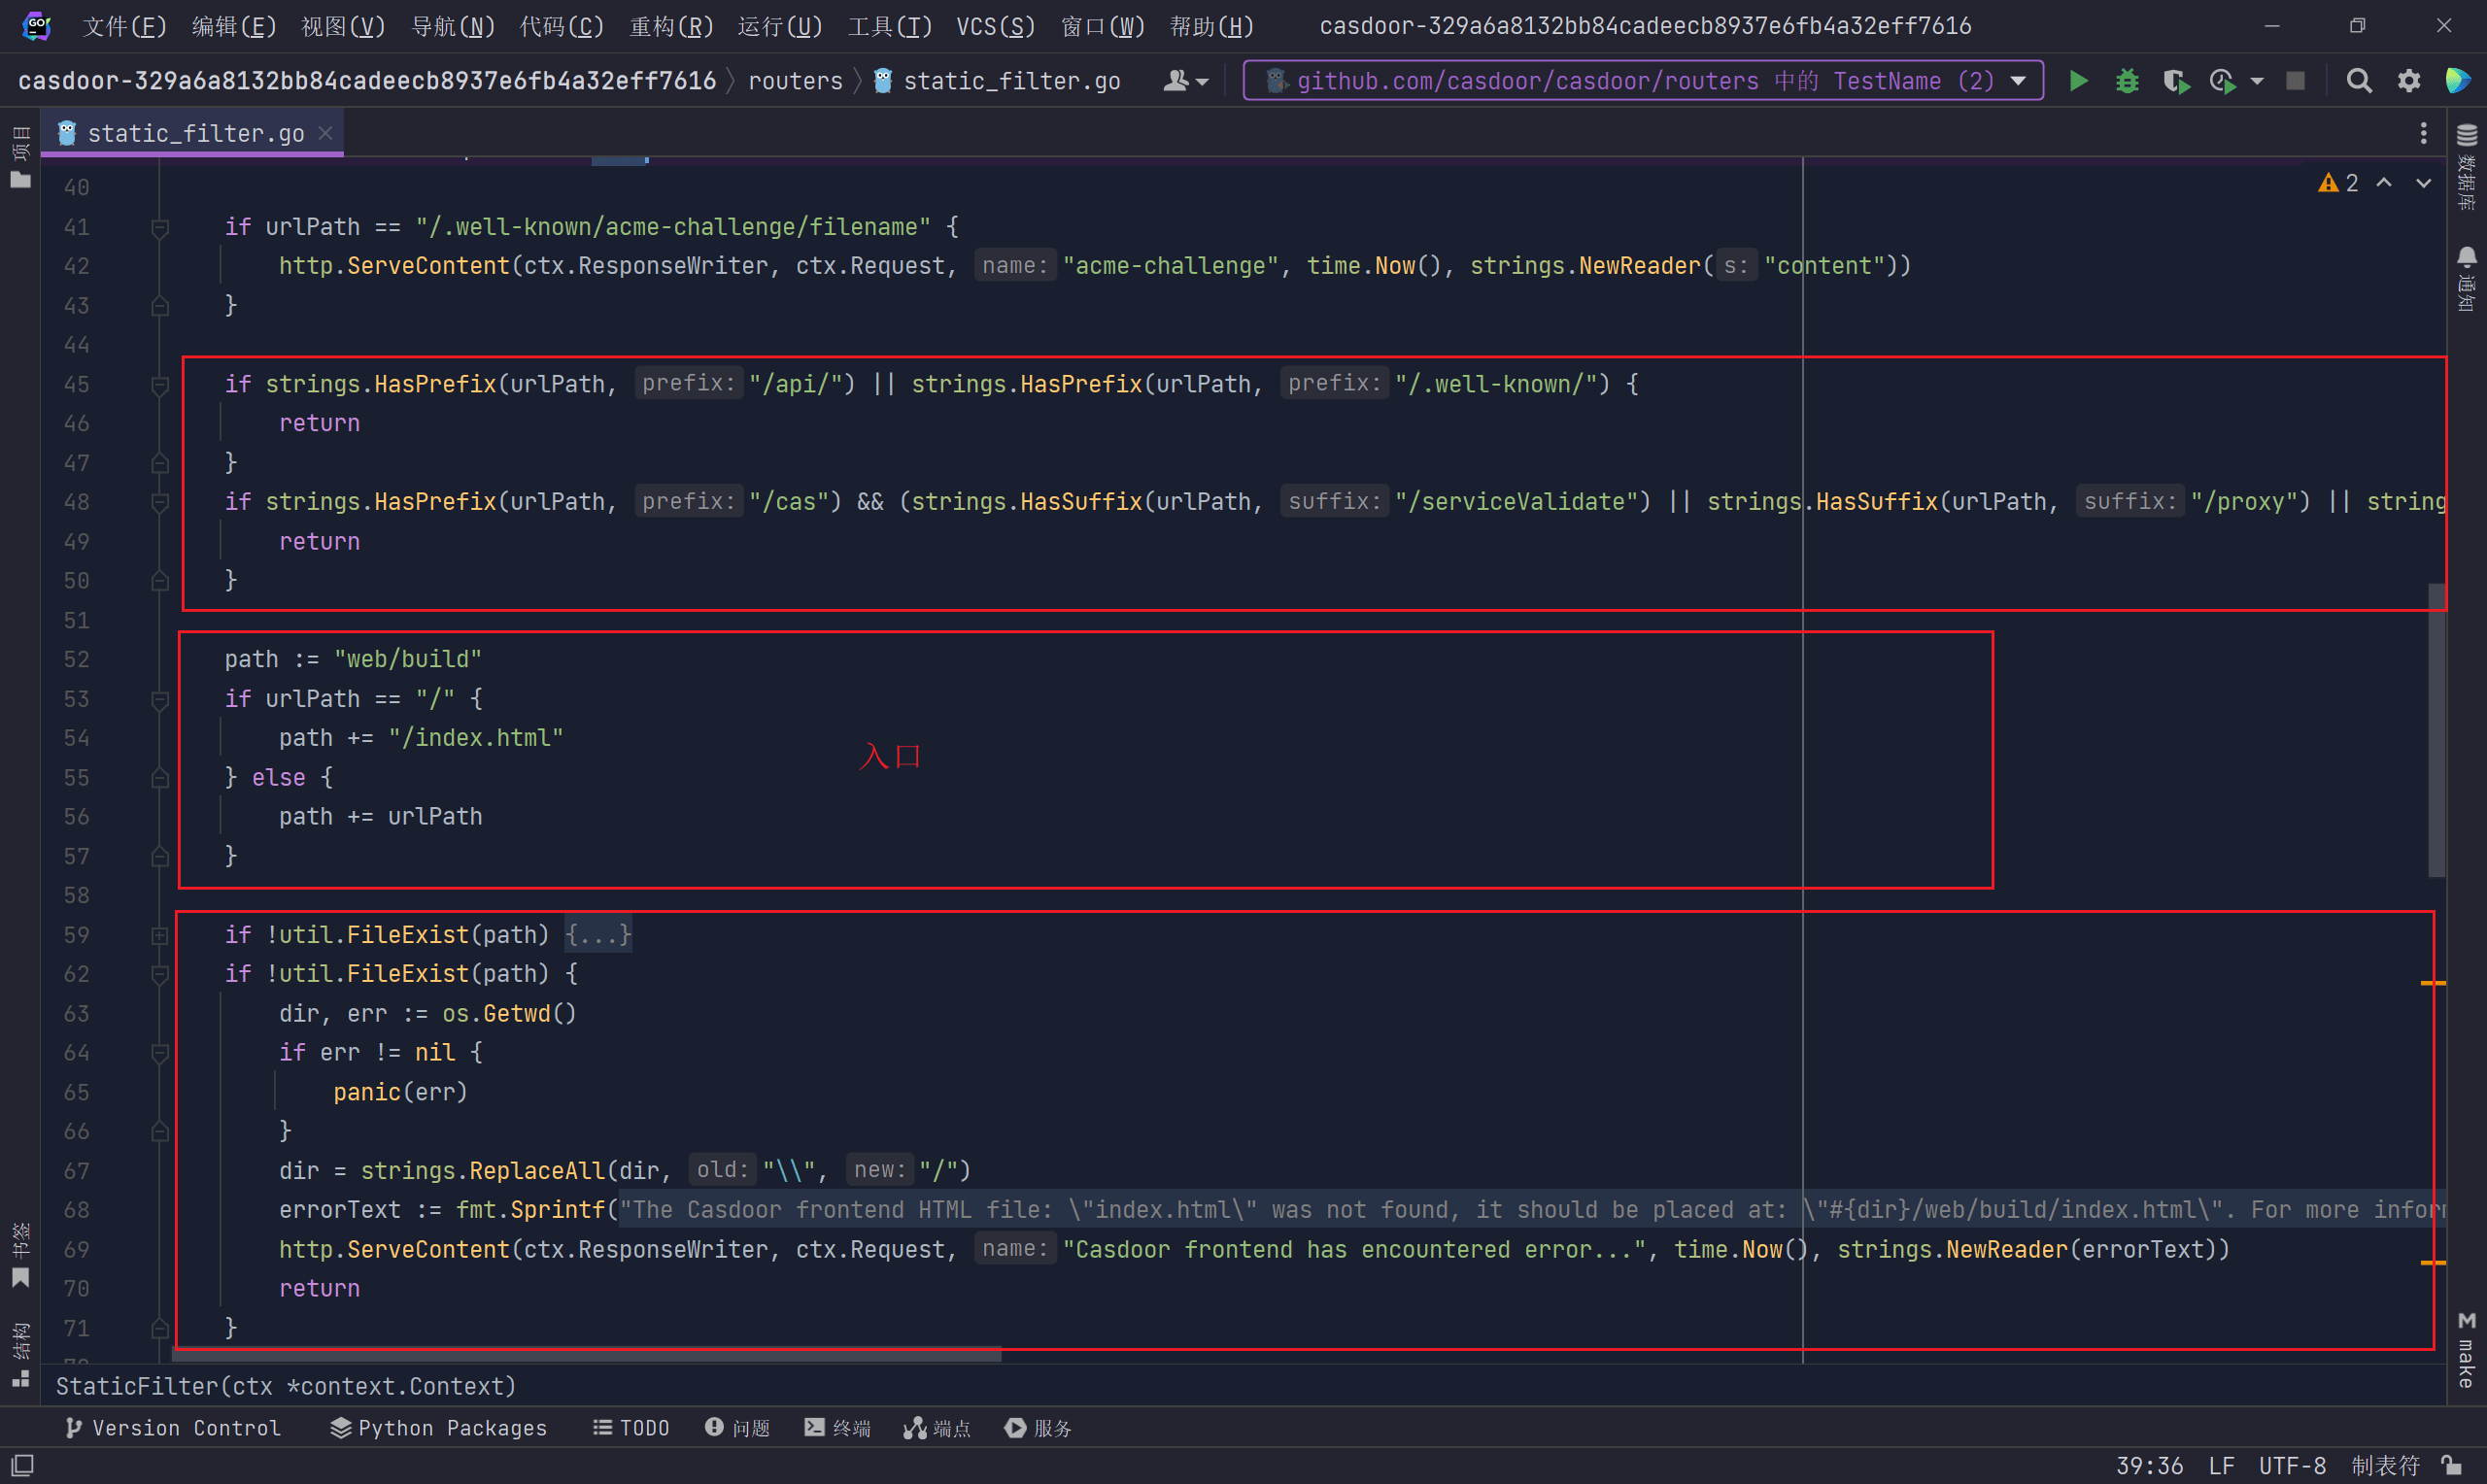Open the 编辑(E) menu
The width and height of the screenshot is (2487, 1484).
click(233, 26)
